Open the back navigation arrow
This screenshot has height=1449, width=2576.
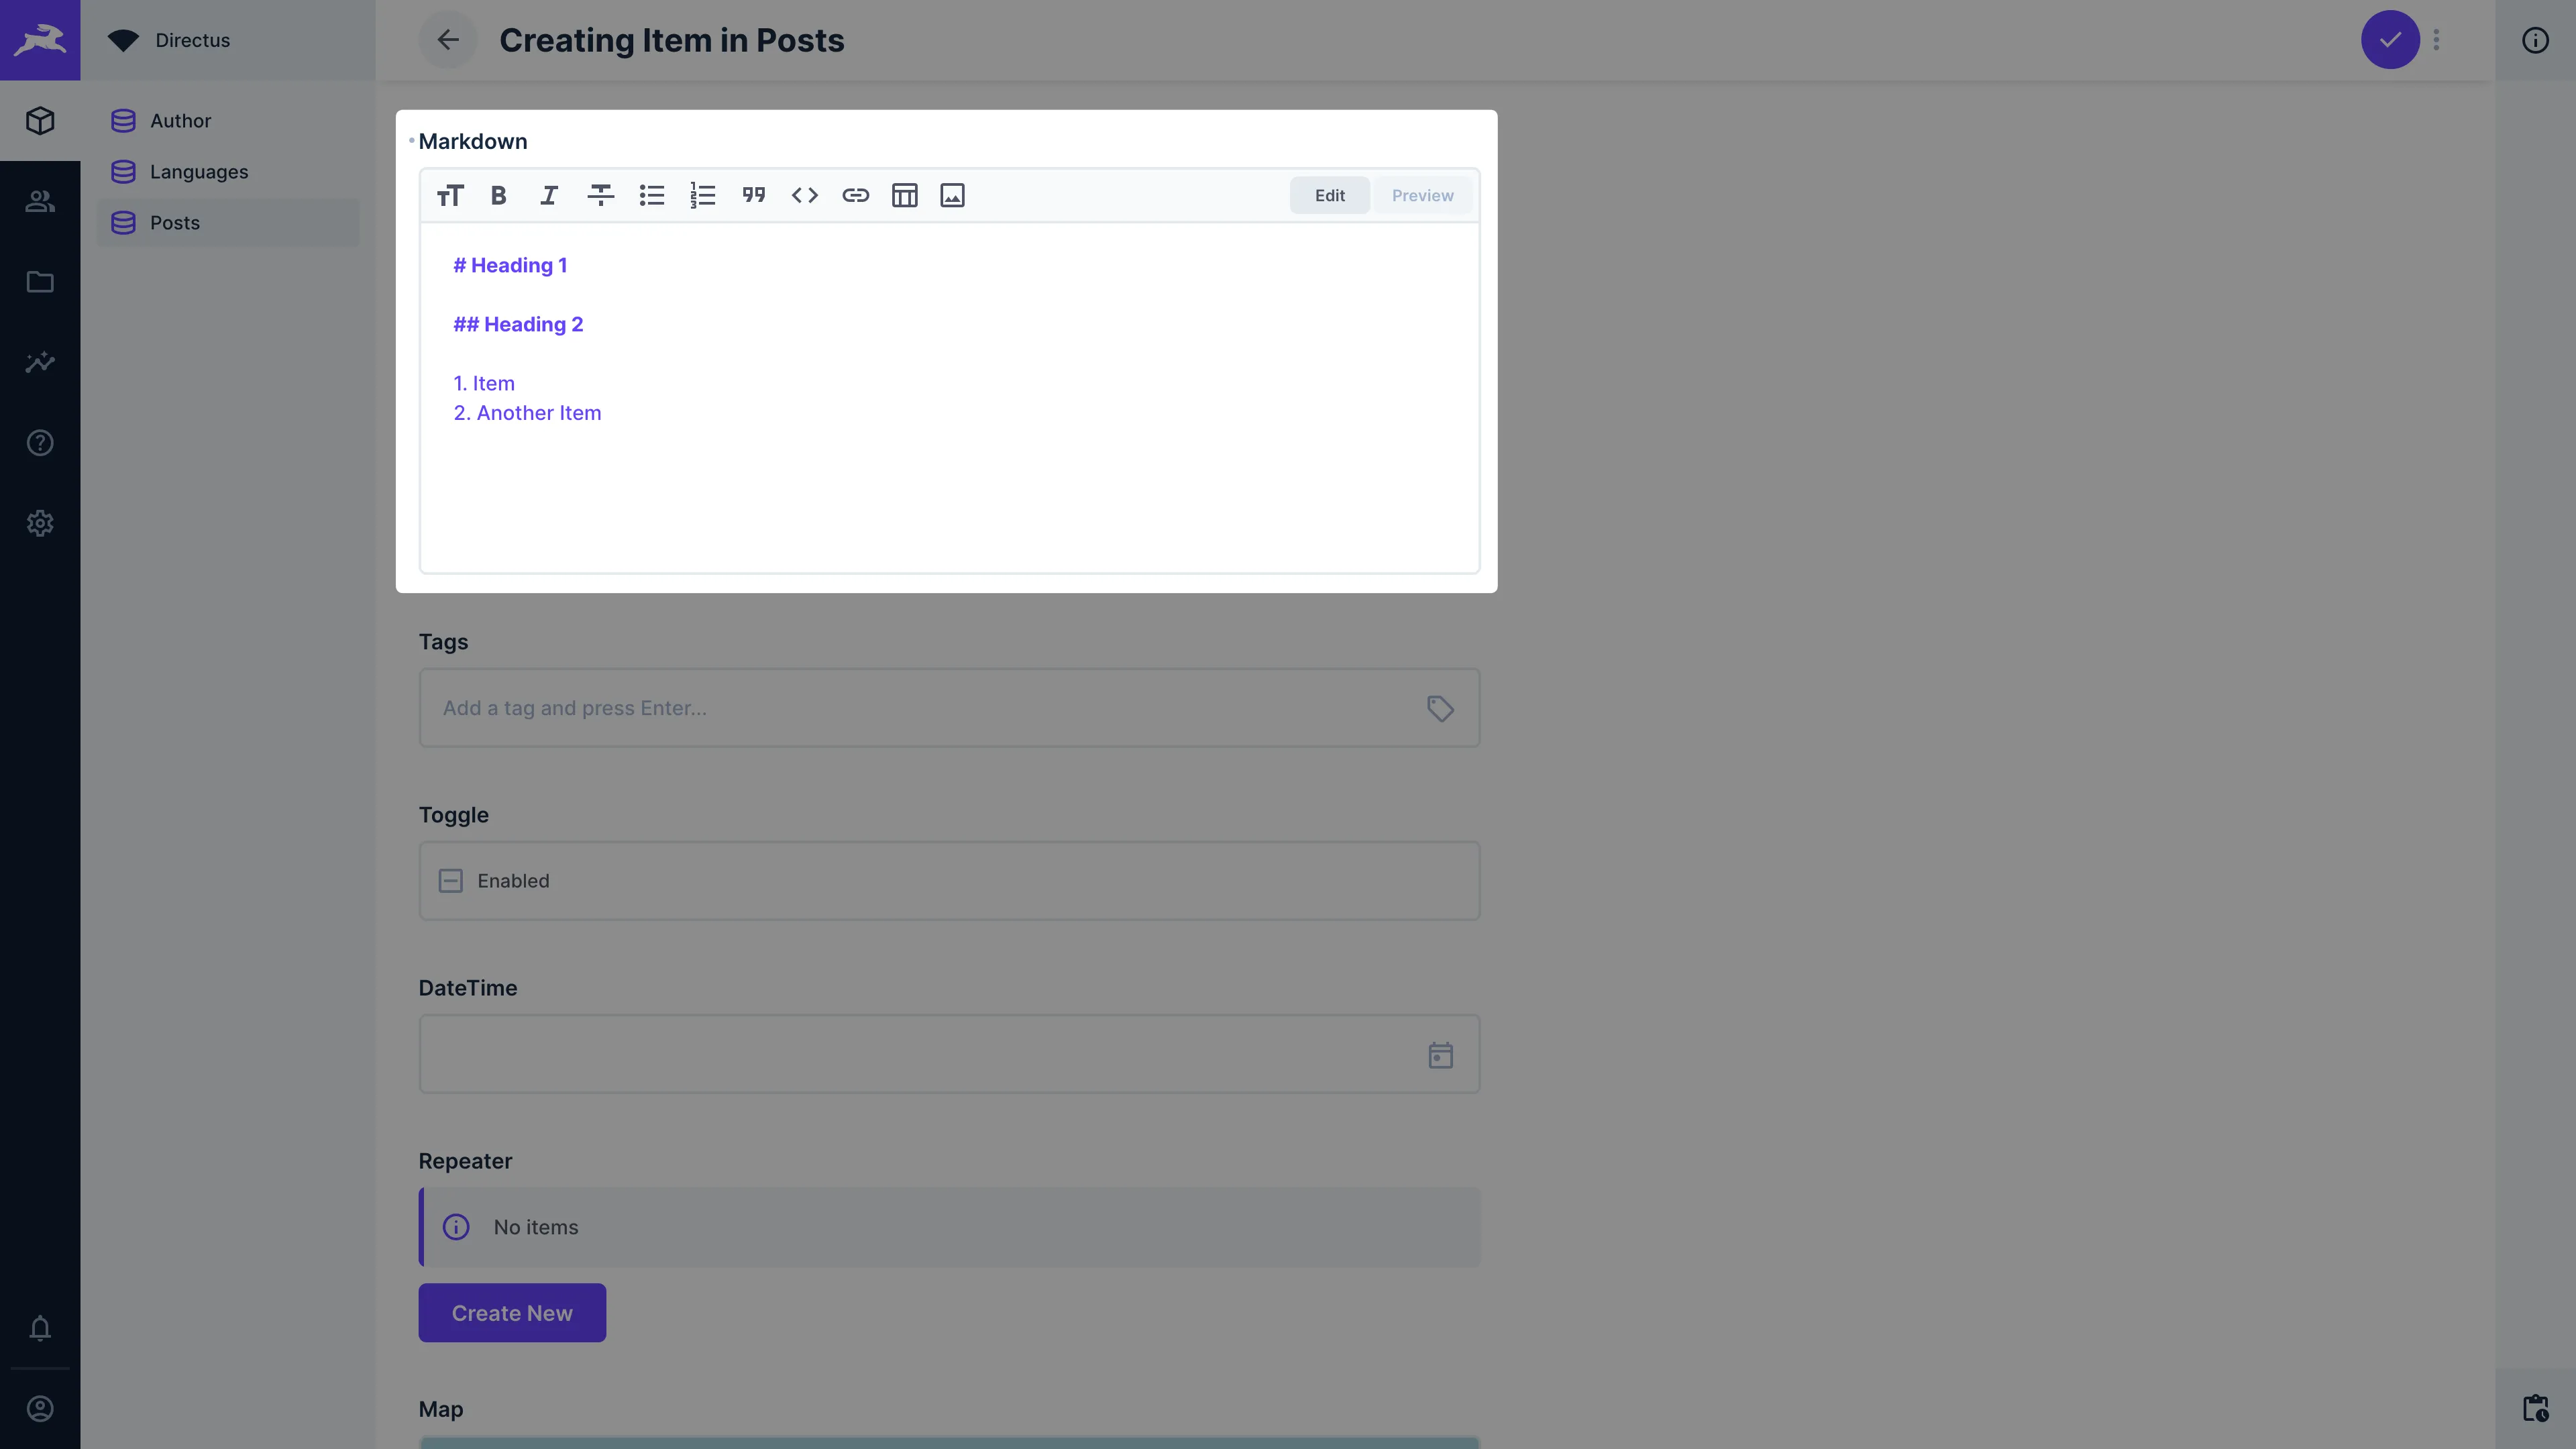click(x=446, y=39)
